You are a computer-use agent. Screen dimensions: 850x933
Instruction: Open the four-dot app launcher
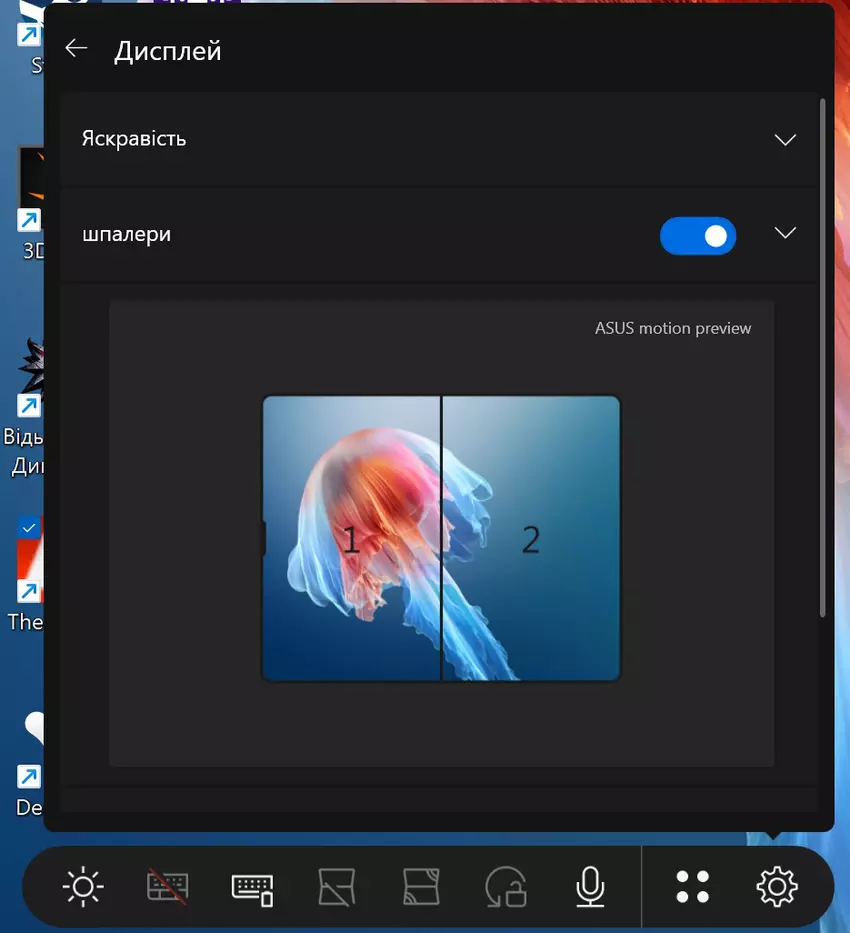tap(692, 886)
